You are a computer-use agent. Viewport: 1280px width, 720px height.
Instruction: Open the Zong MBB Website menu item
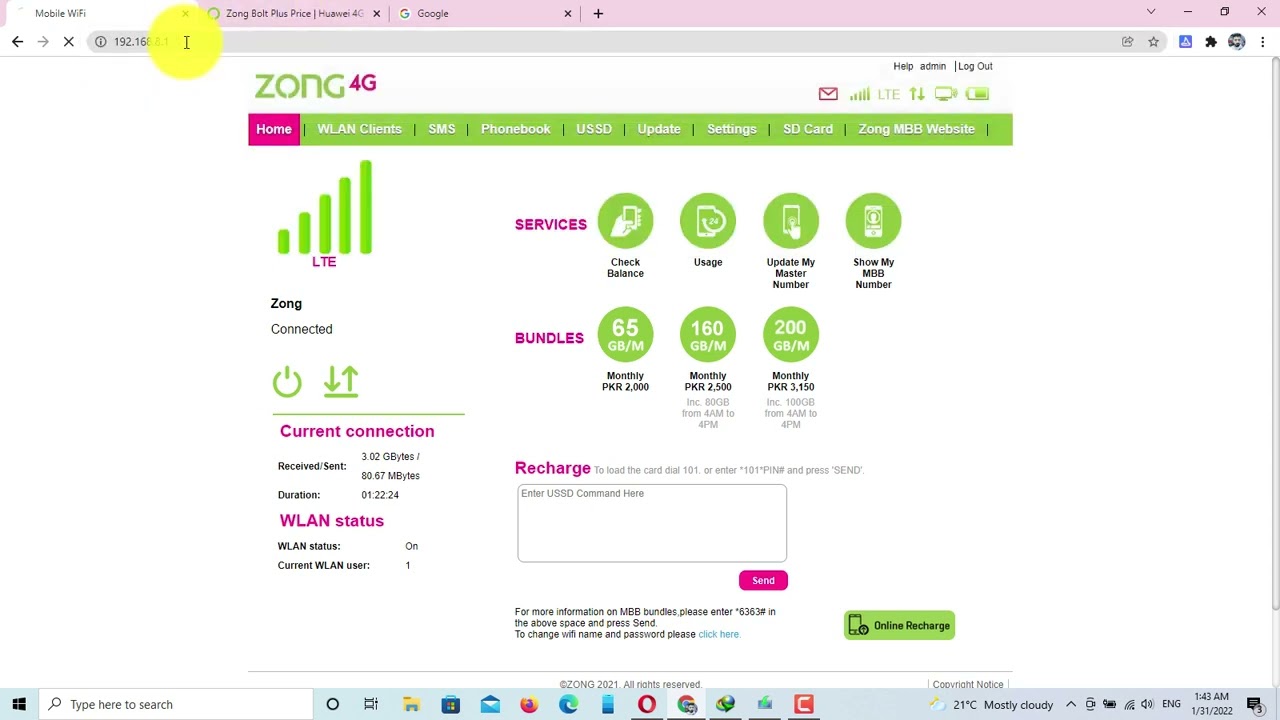point(917,129)
